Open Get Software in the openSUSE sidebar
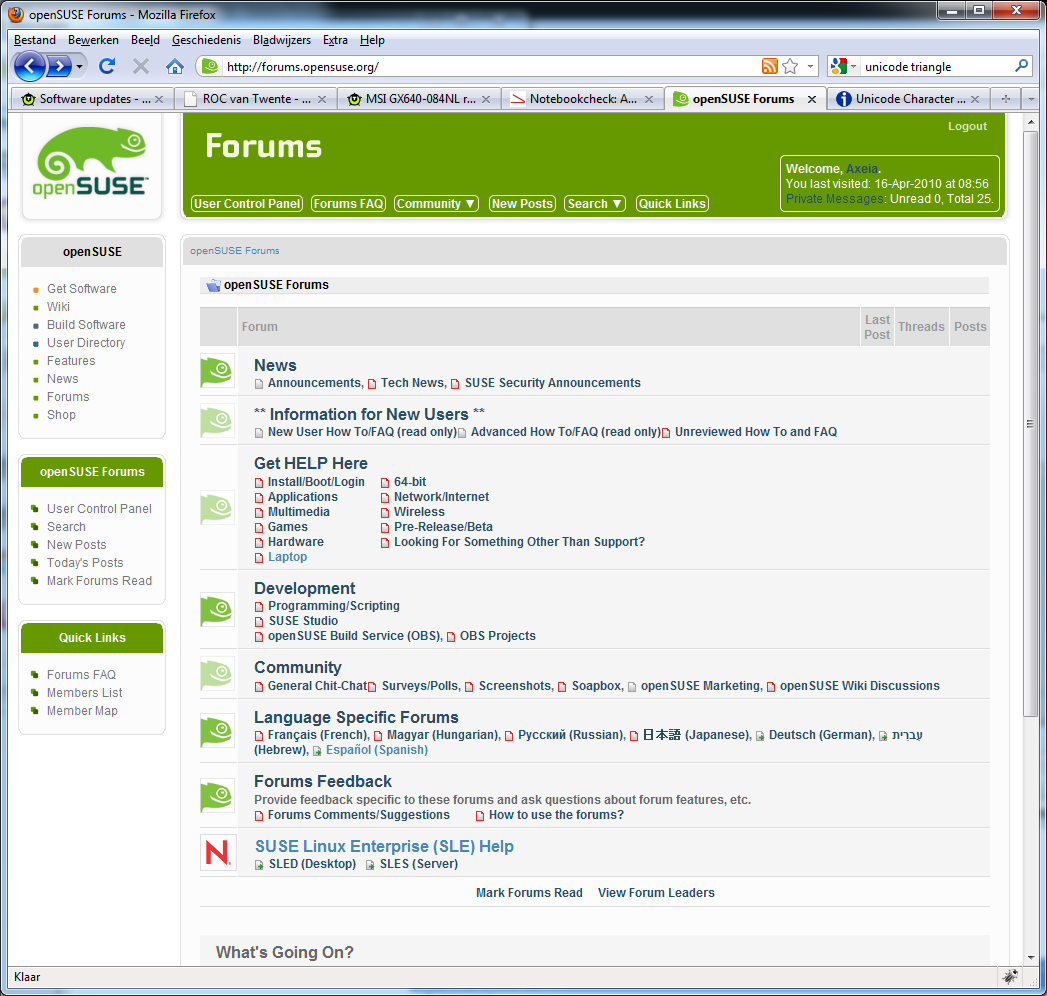The image size is (1047, 996). 81,288
